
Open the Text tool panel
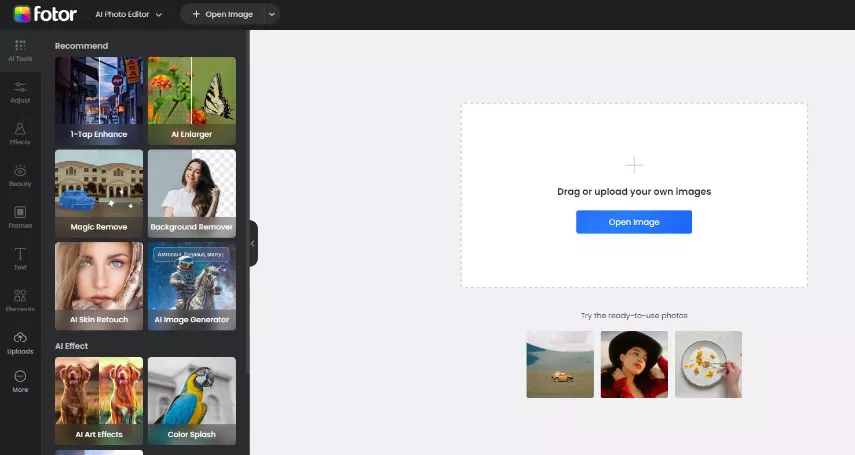coord(20,259)
